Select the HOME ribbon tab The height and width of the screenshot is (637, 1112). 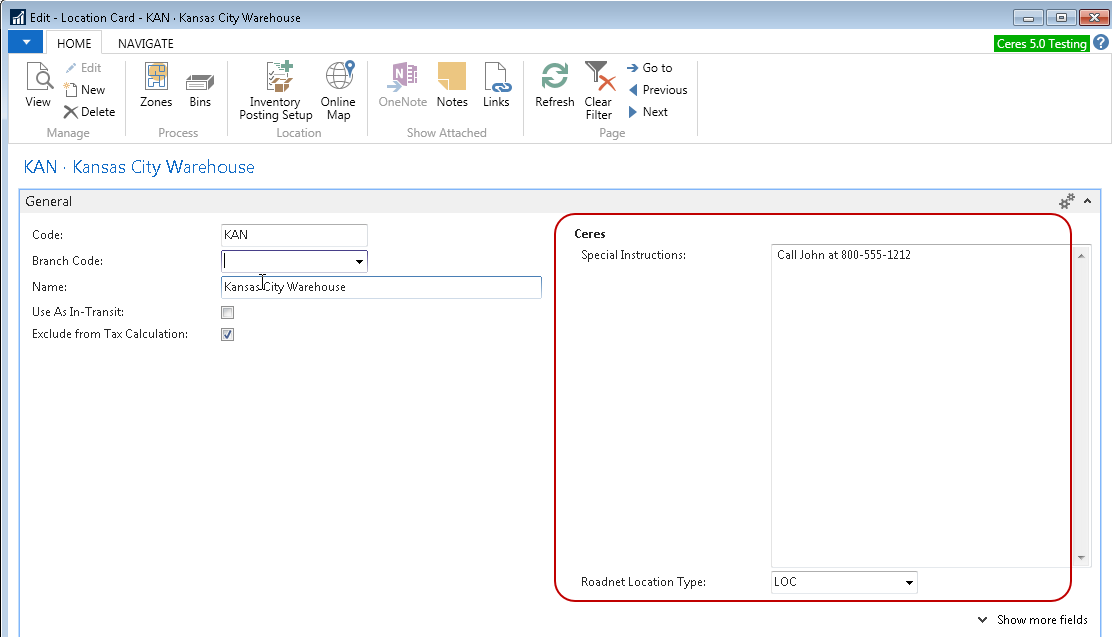74,44
